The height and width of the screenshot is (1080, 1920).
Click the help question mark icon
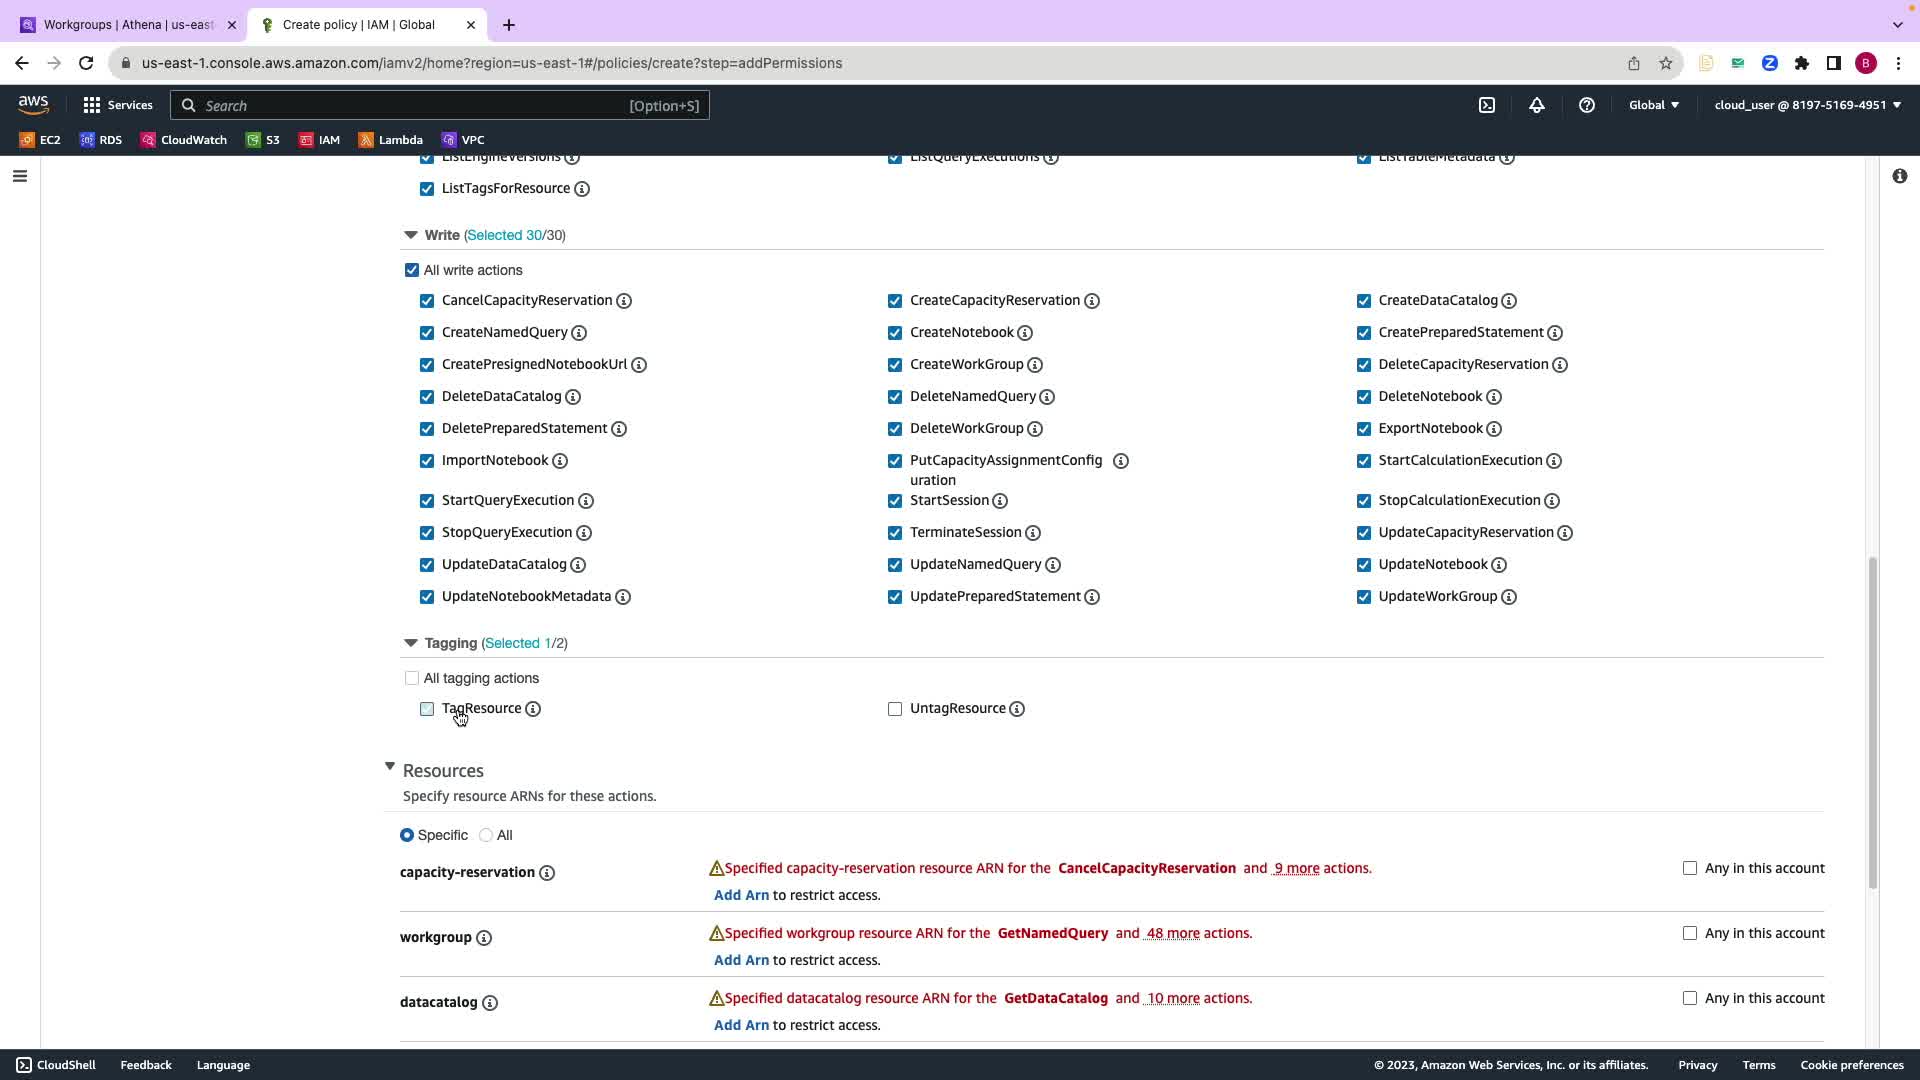[x=1587, y=105]
